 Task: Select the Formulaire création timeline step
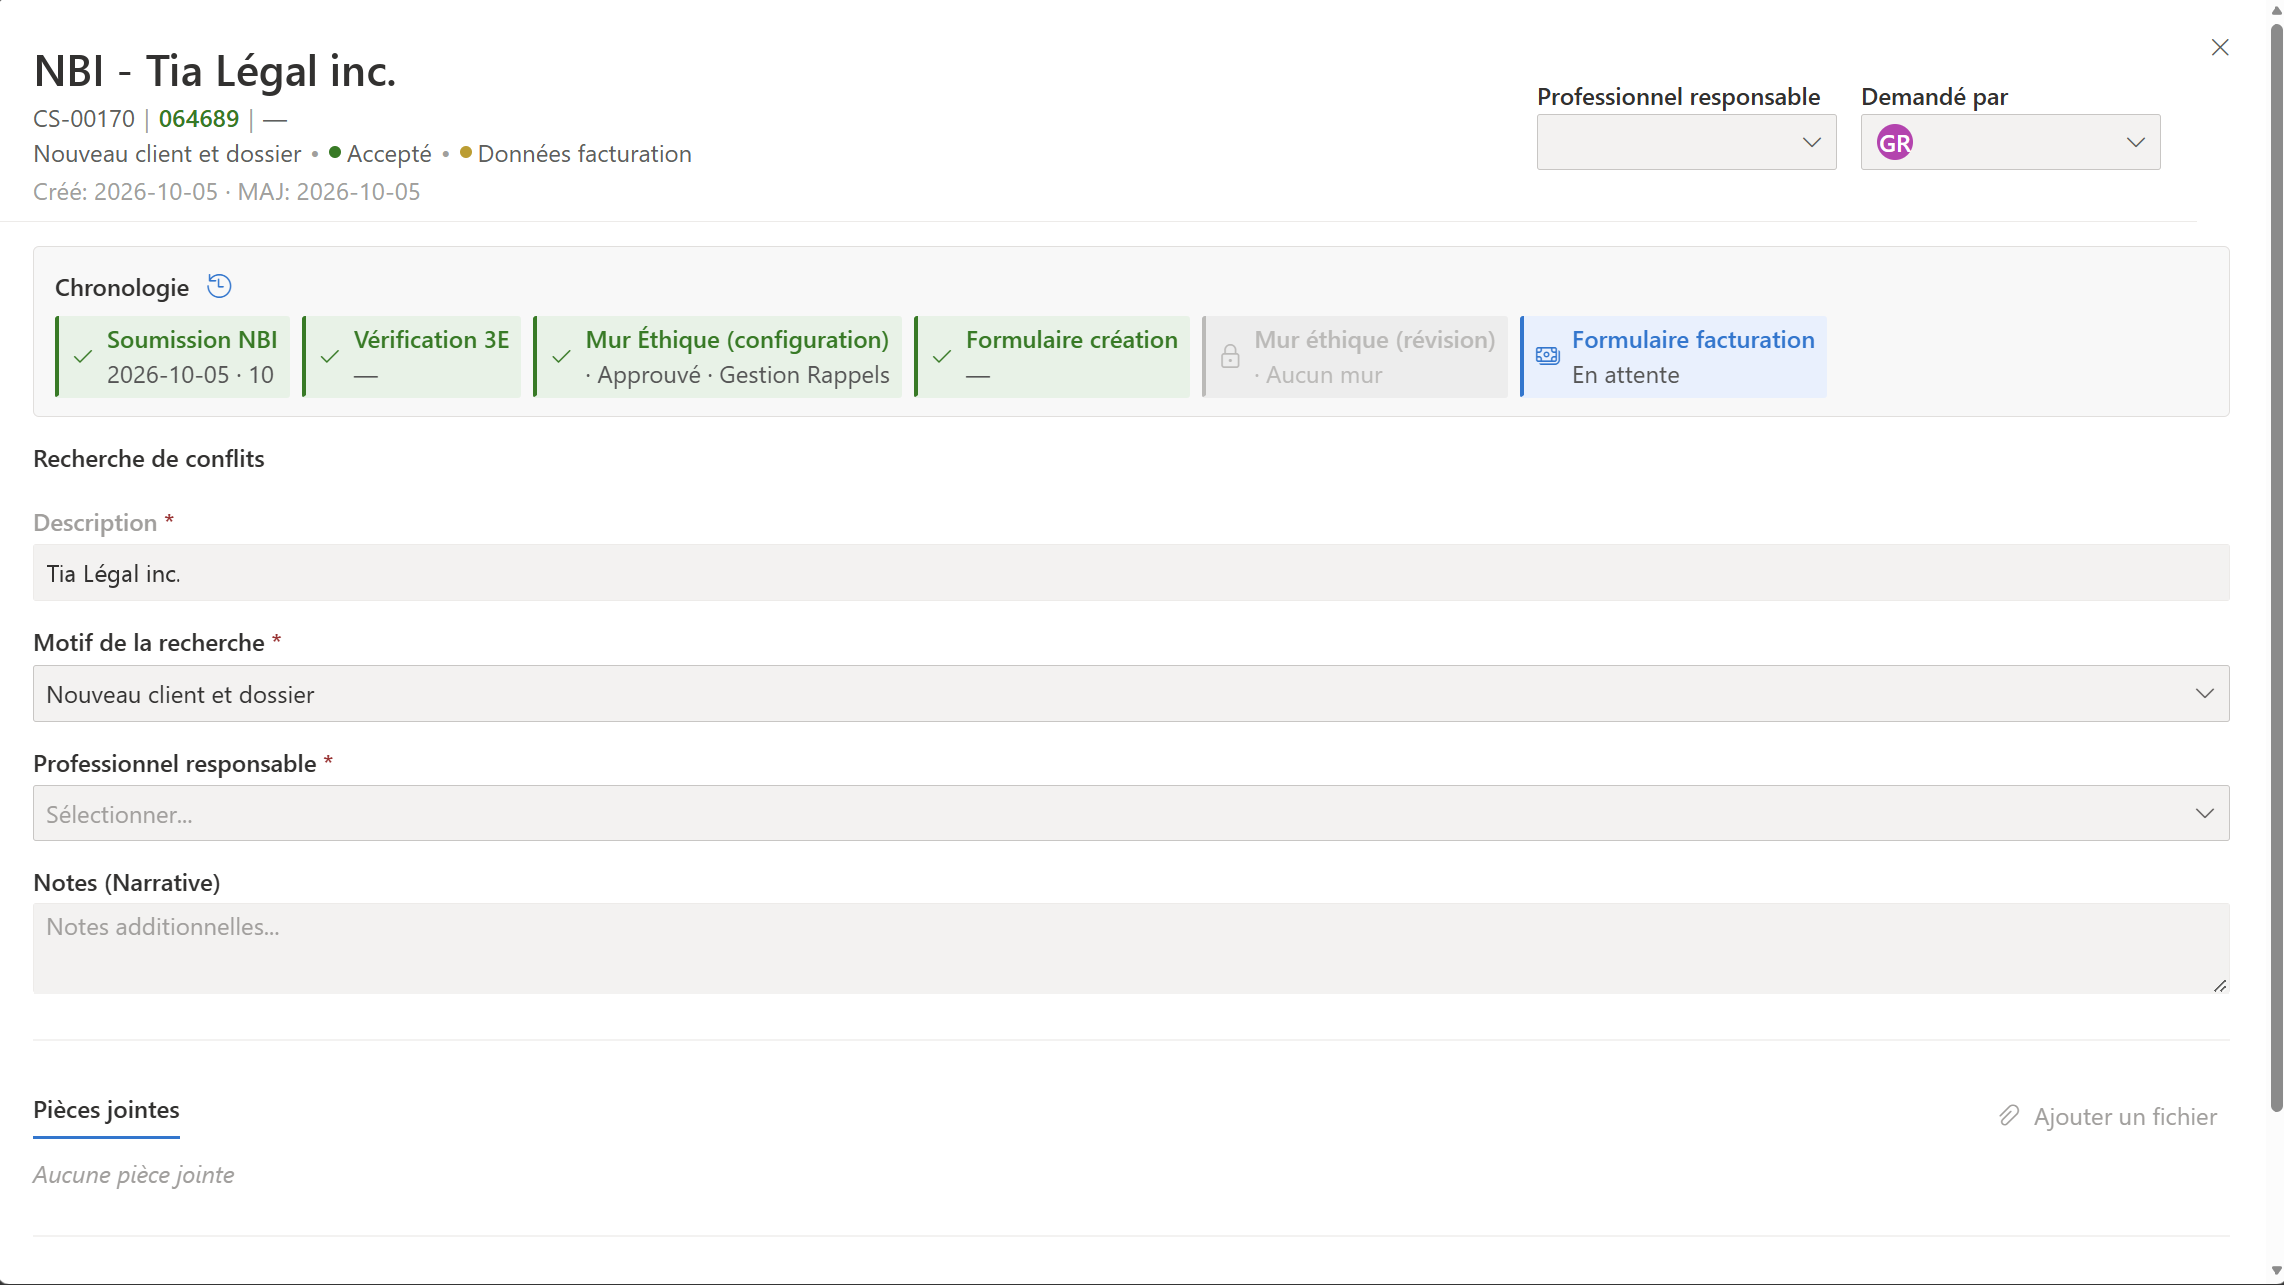tap(1052, 357)
